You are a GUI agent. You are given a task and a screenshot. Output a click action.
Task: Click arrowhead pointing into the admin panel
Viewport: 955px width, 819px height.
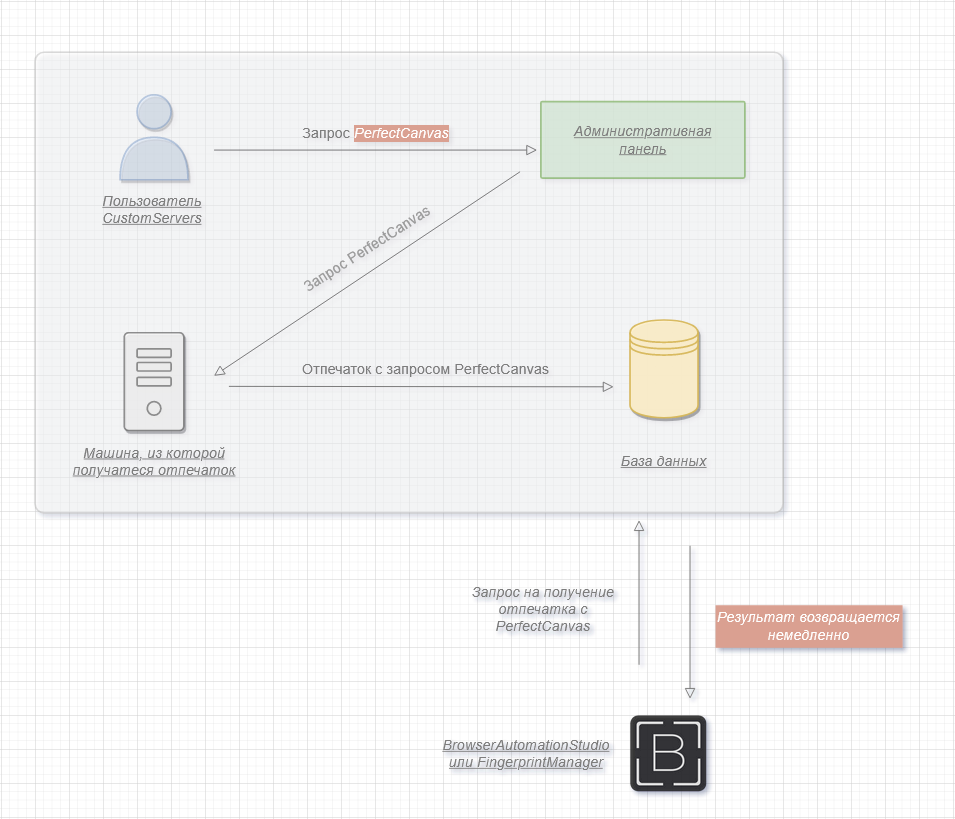(x=531, y=151)
